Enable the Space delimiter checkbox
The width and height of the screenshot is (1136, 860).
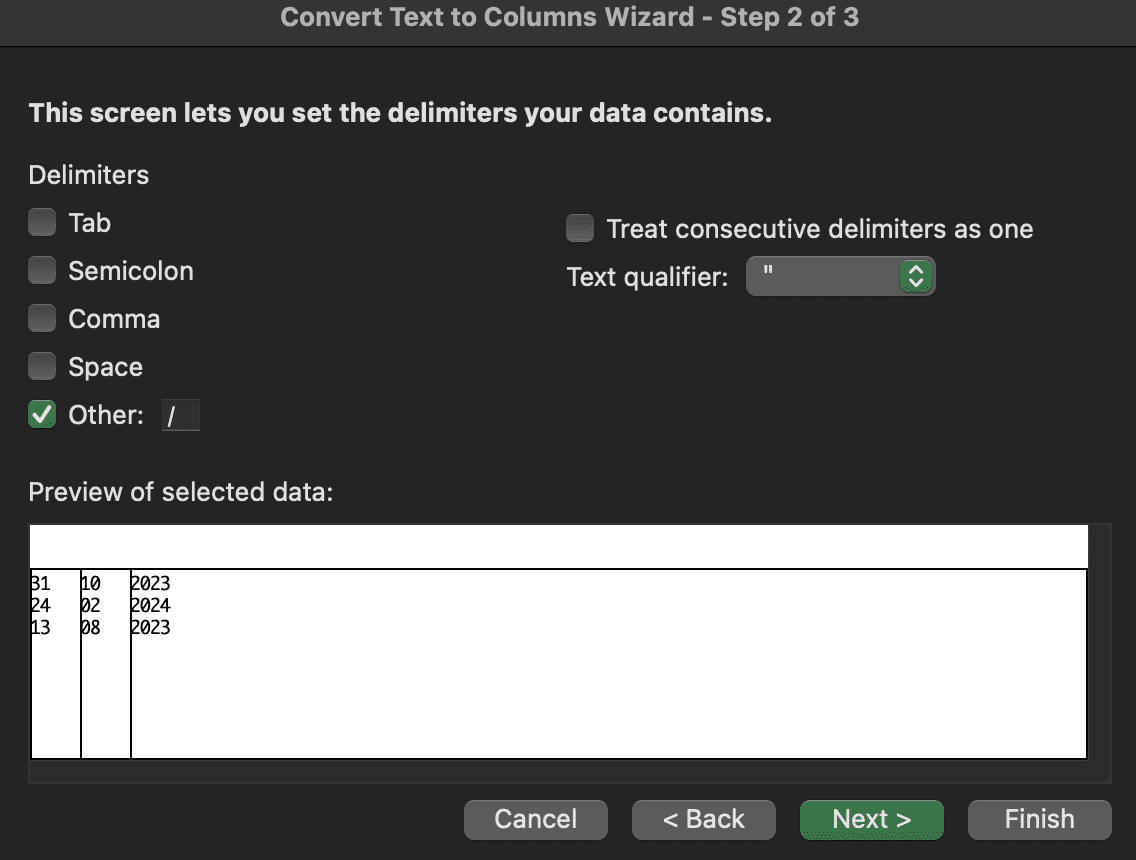pyautogui.click(x=42, y=367)
